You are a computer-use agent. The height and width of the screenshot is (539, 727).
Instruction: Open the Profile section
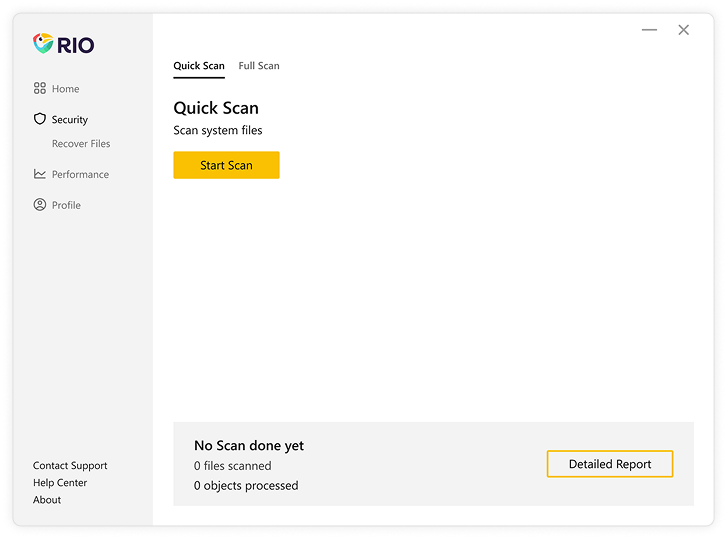tap(66, 206)
